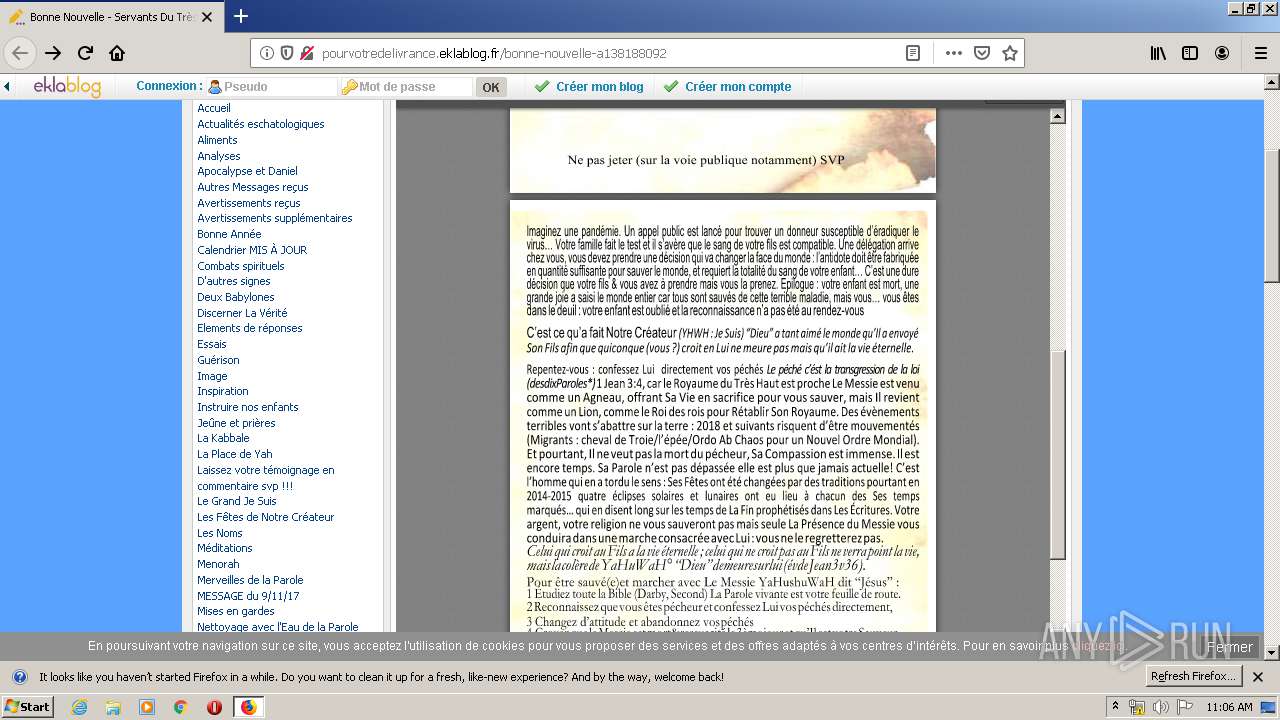Image resolution: width=1280 pixels, height=720 pixels.
Task: Open Avertissements supplémentaires category
Action: tap(275, 218)
